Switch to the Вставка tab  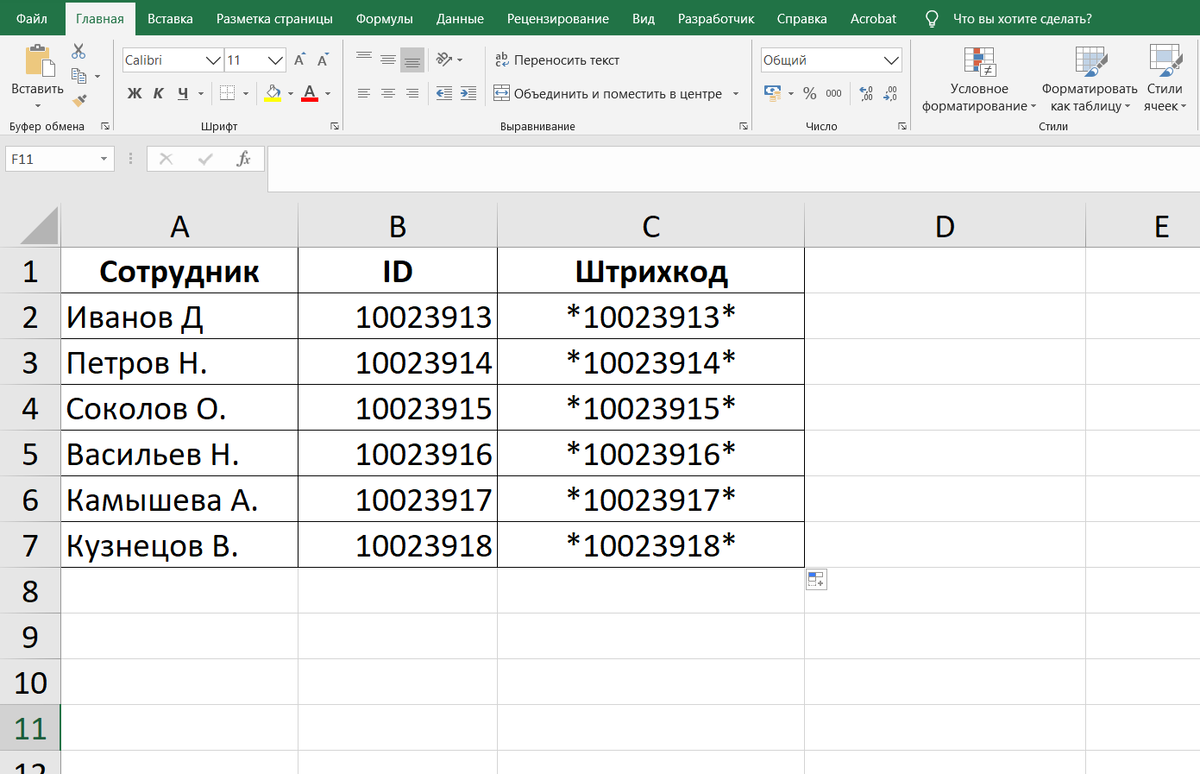point(170,19)
